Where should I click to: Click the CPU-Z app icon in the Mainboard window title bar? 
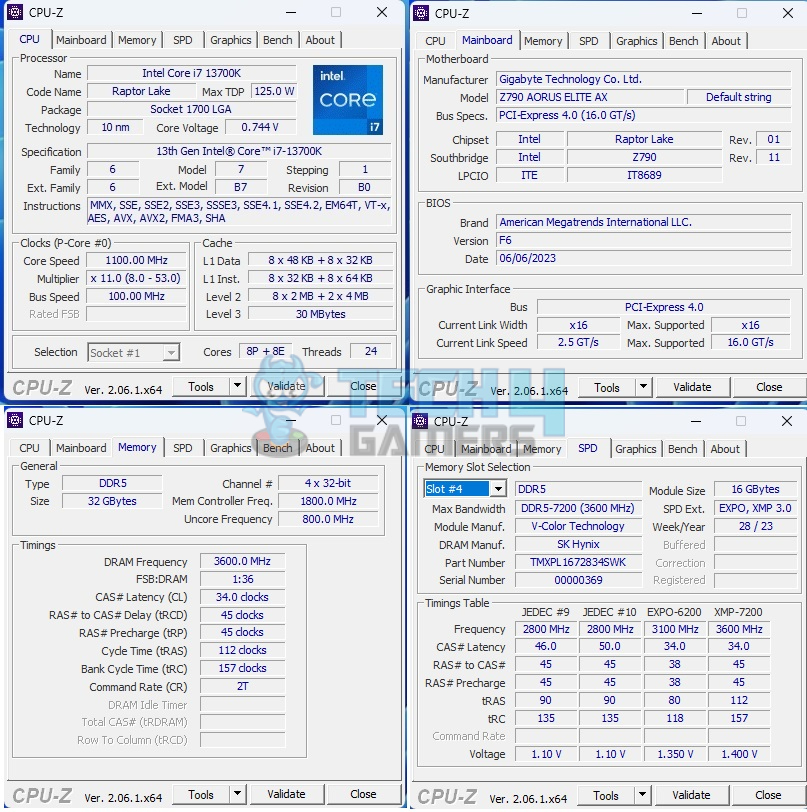(421, 13)
